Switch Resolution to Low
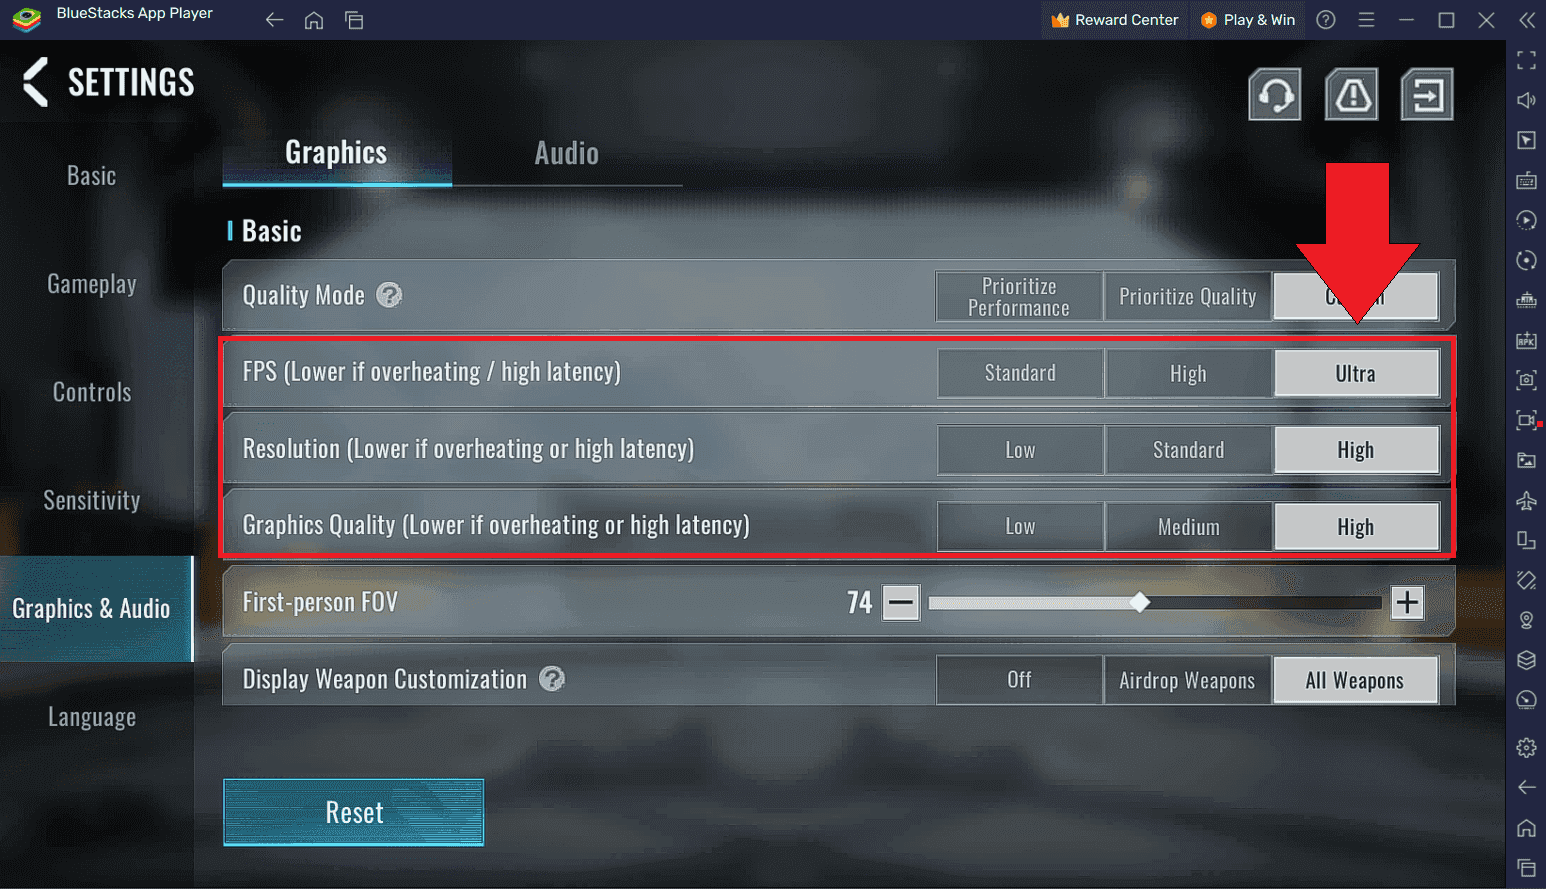1546x889 pixels. [1019, 450]
